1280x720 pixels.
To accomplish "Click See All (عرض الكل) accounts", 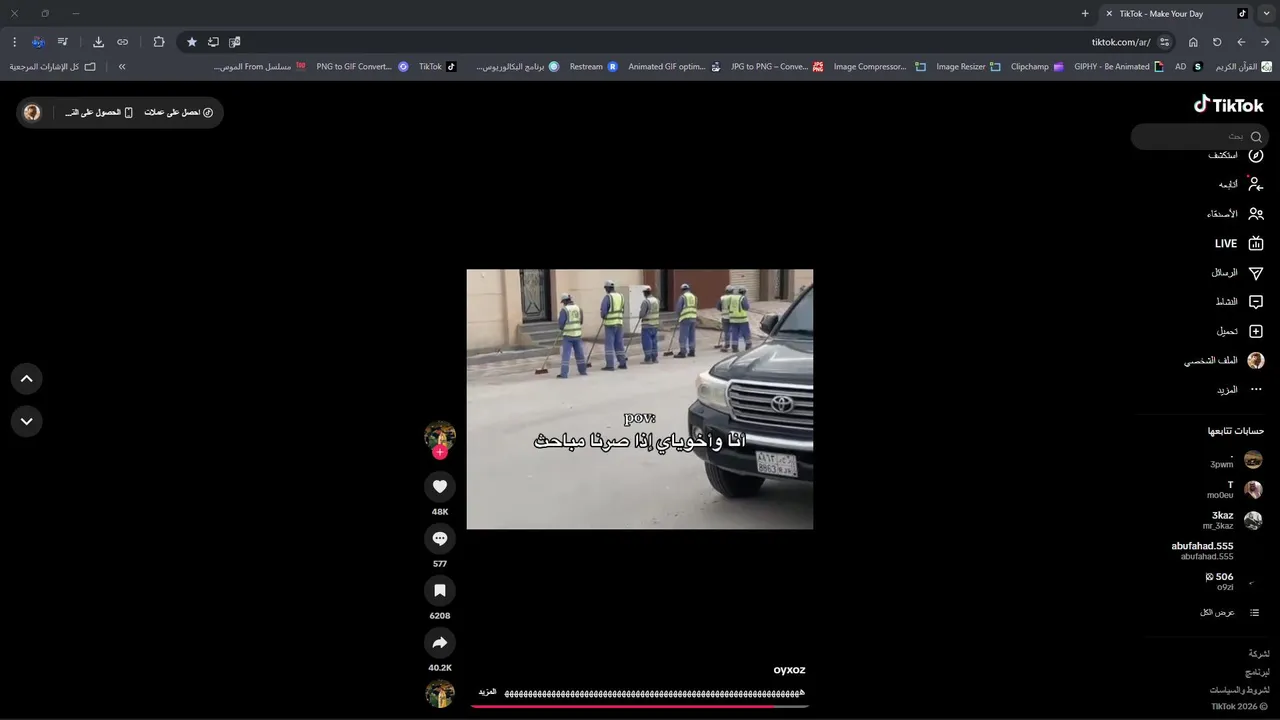I will coord(1229,612).
